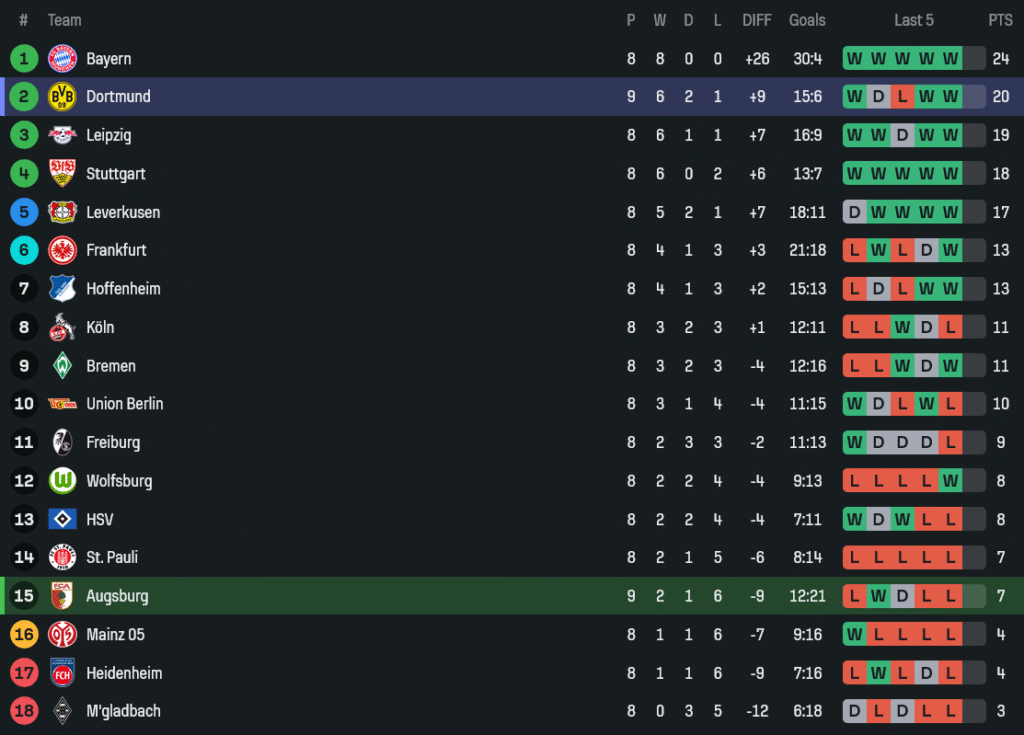Open the Augsburg team row link
Image resolution: width=1024 pixels, height=735 pixels.
117,596
